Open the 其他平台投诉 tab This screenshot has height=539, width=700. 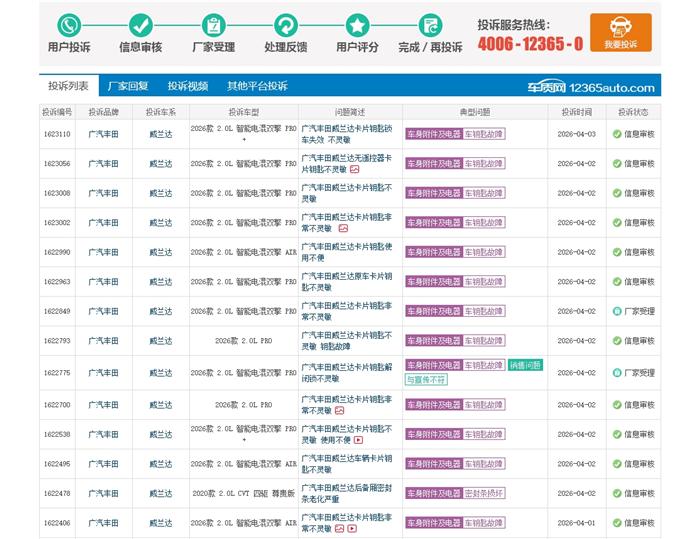(x=257, y=86)
